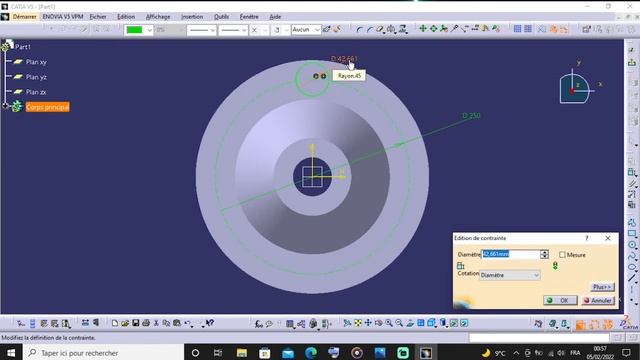Click the Save icon in bottom toolbar
The image size is (640, 360).
(x=136, y=323)
